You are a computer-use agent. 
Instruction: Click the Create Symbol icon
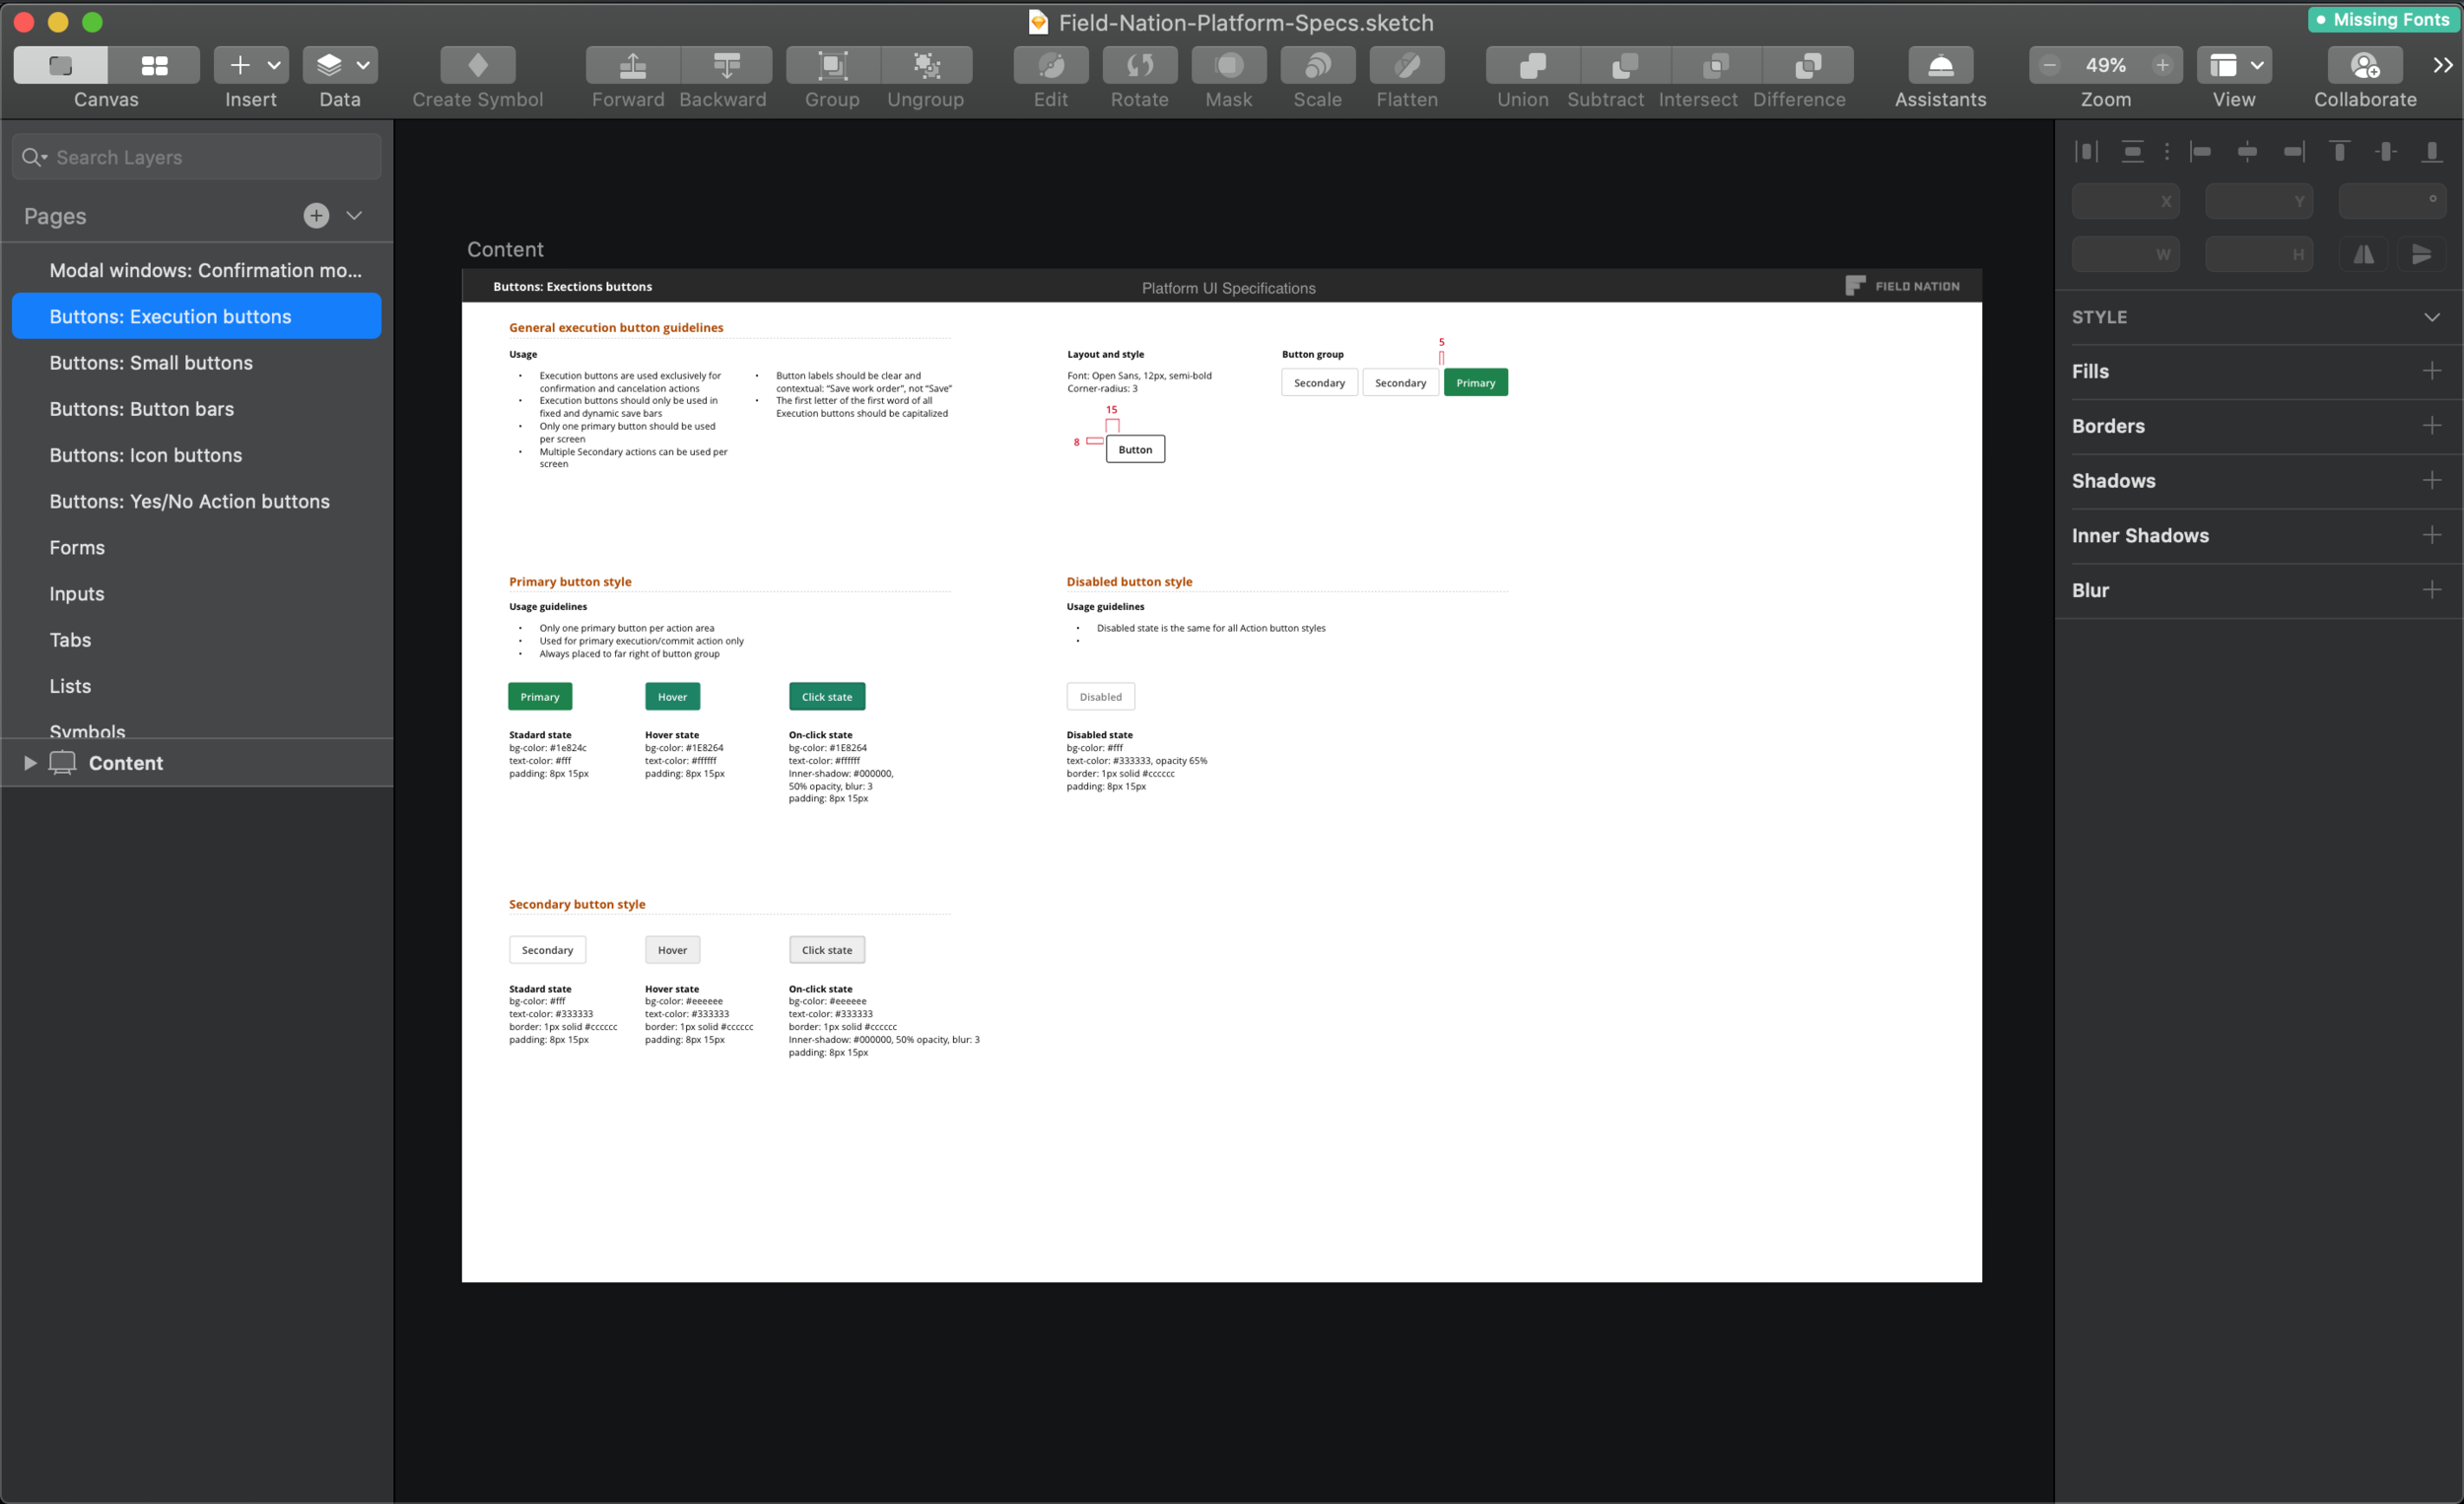(x=478, y=65)
